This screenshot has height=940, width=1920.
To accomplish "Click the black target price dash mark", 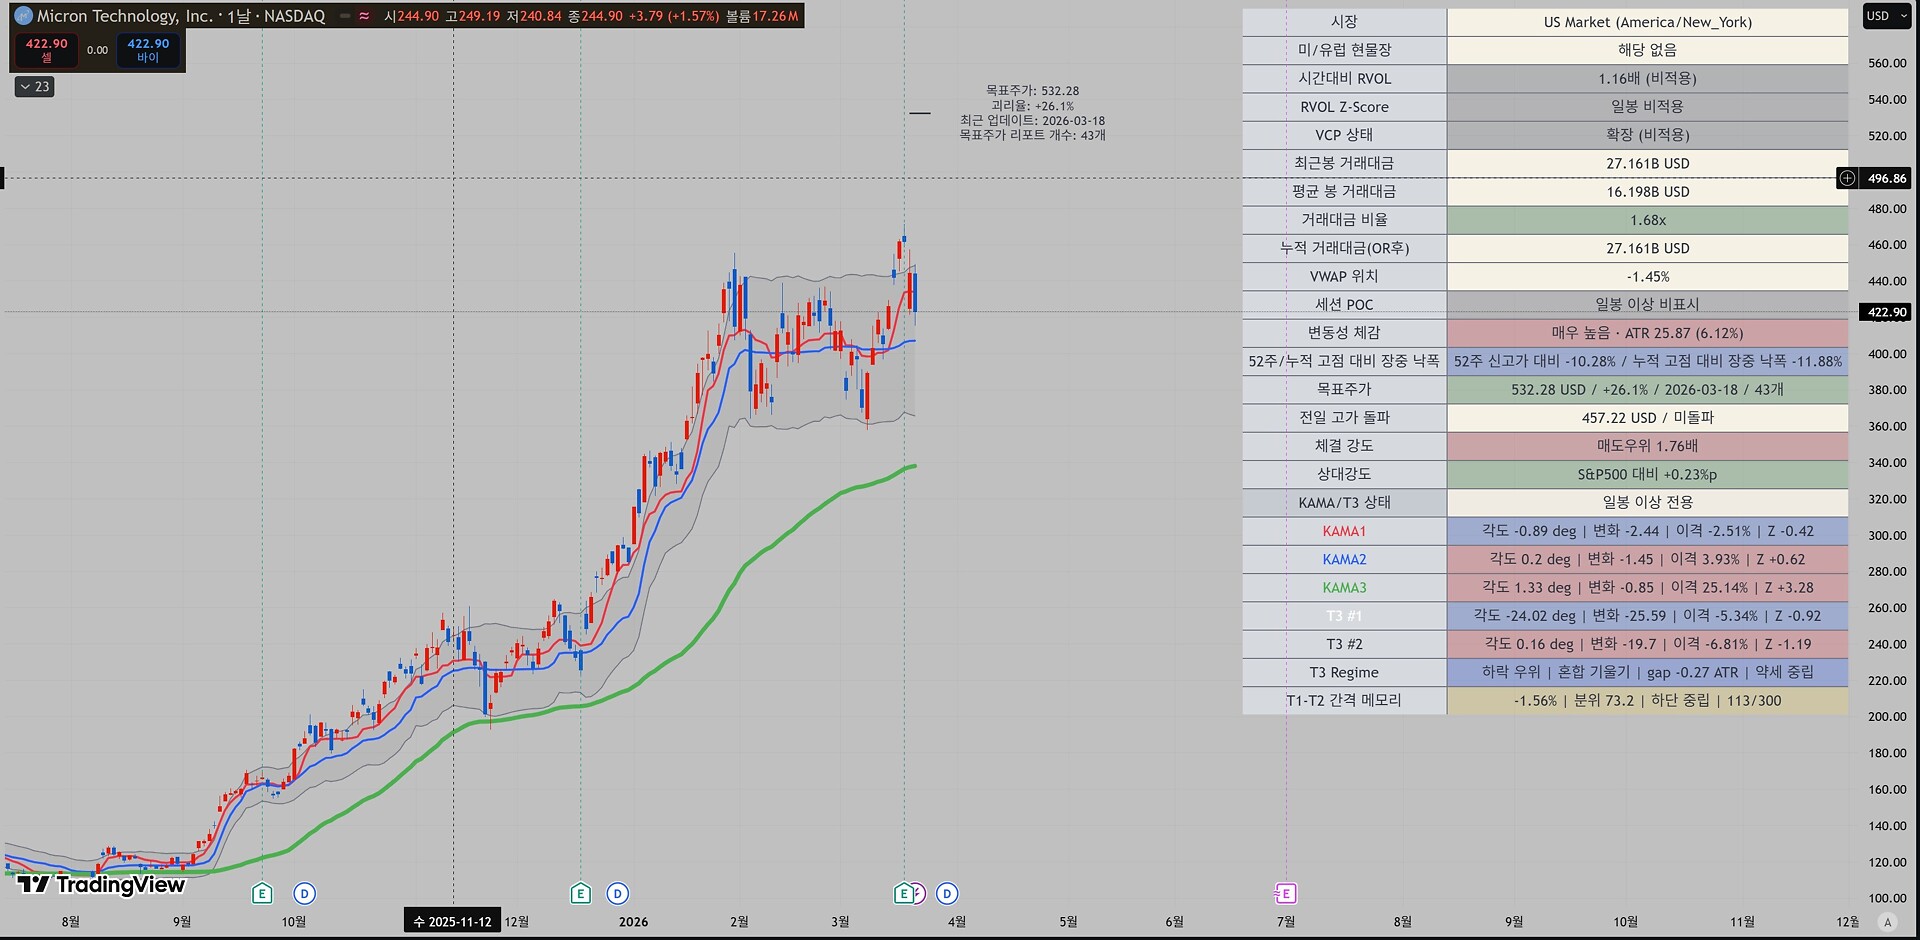I will click(919, 113).
